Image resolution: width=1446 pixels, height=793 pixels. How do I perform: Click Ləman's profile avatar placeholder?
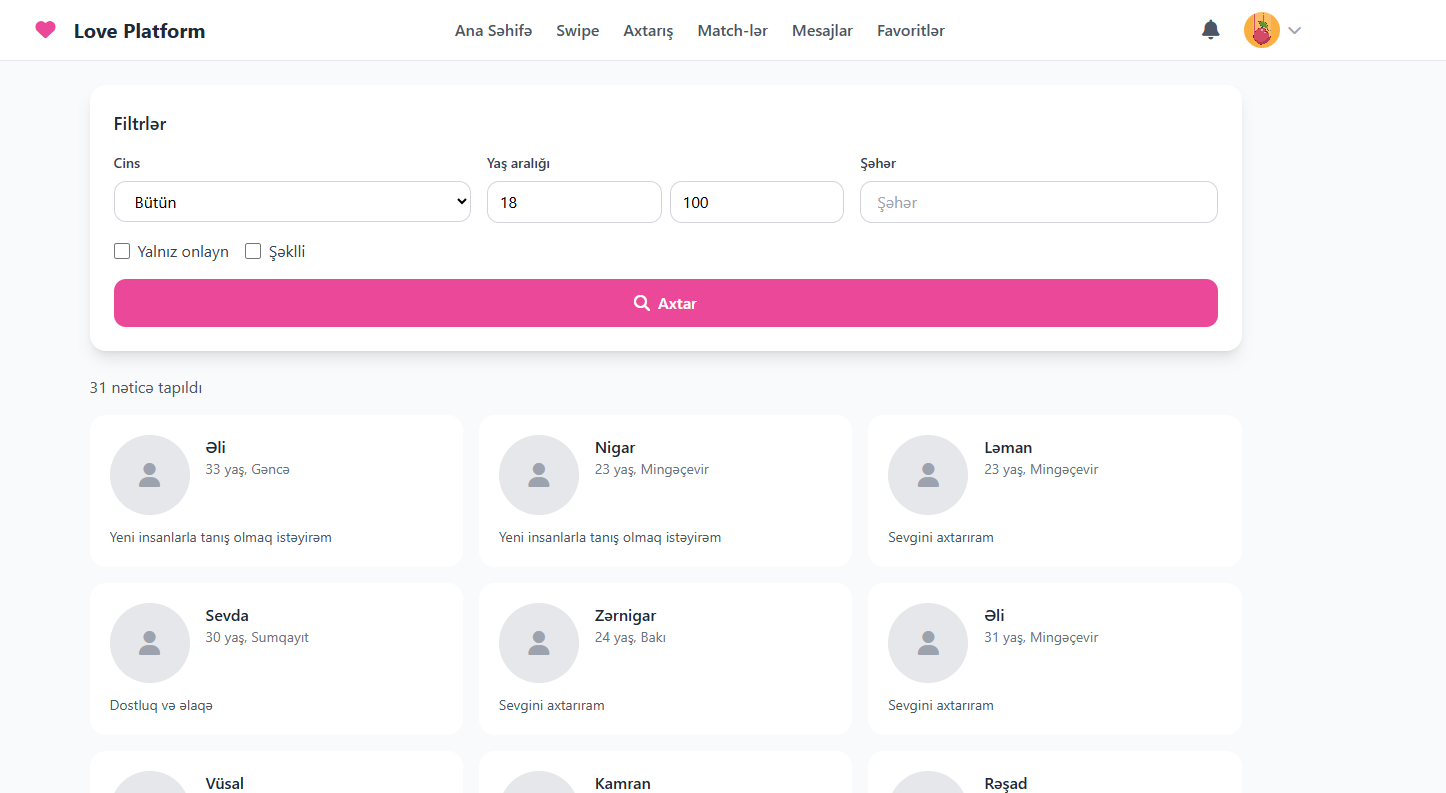tap(927, 475)
